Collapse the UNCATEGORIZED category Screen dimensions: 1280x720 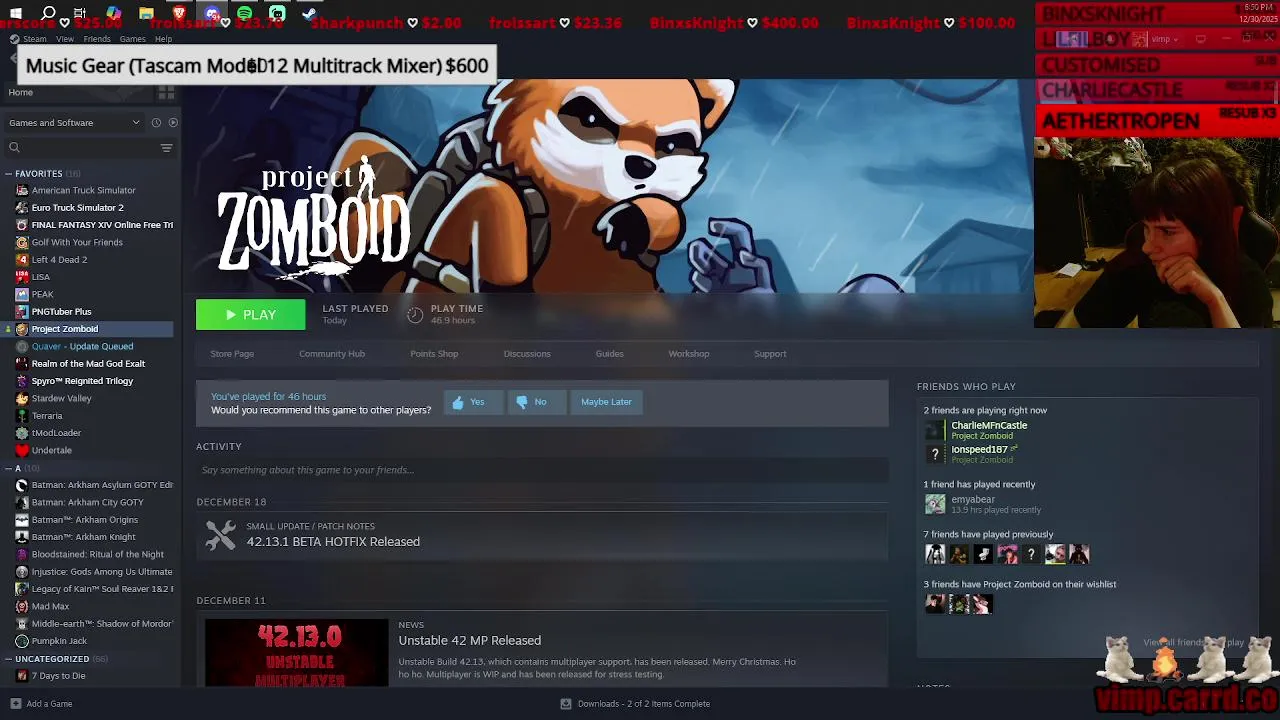(8, 659)
